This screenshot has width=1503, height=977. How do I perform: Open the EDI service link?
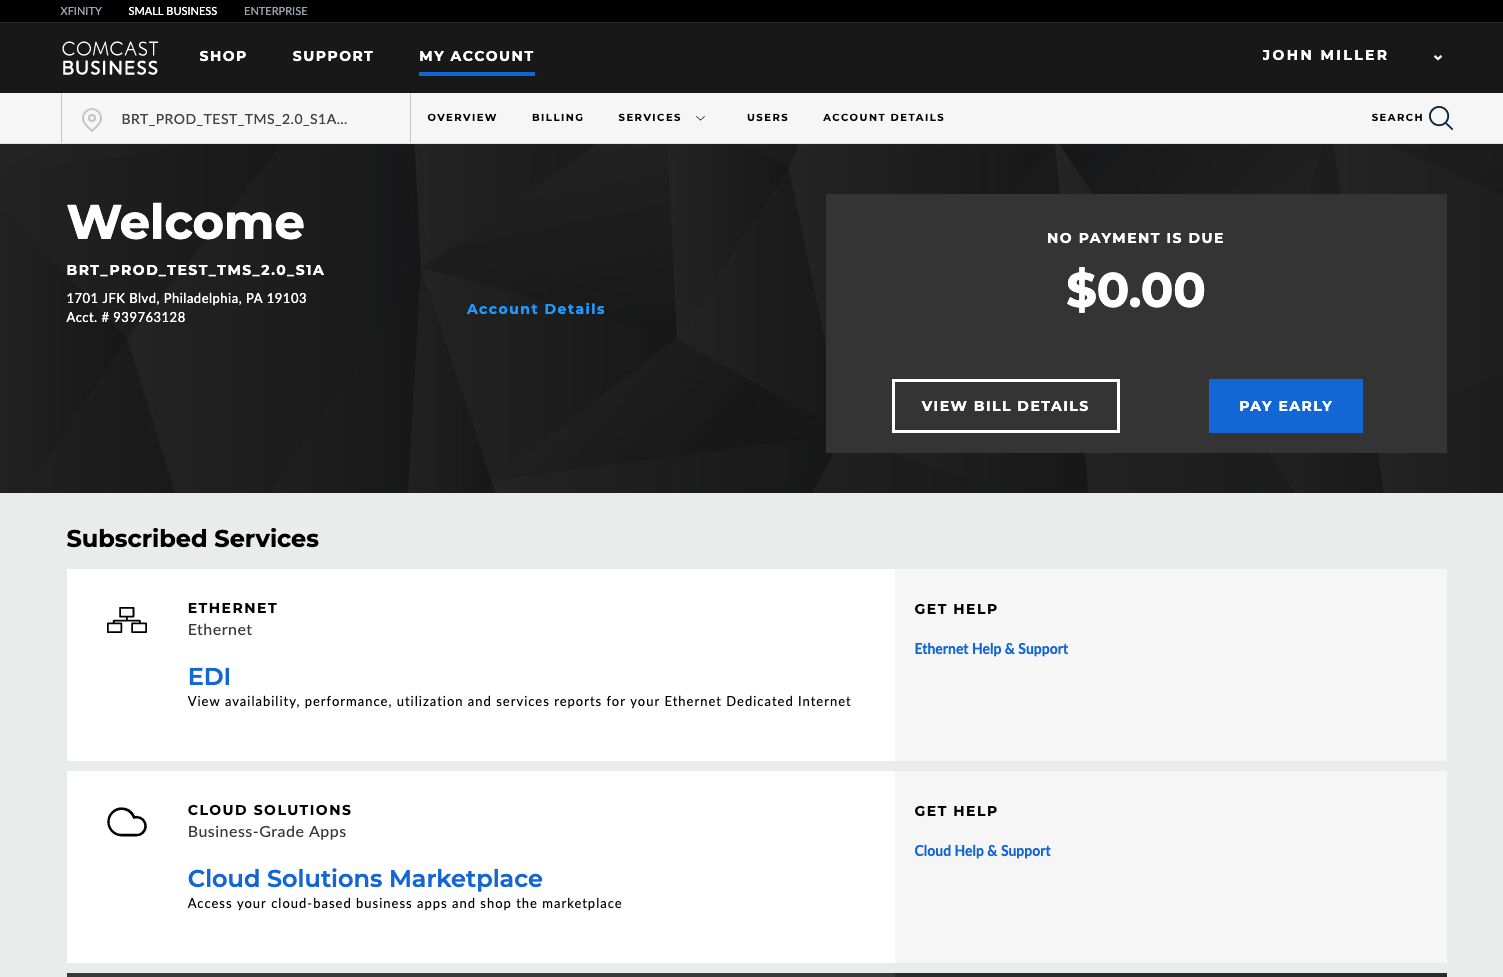pyautogui.click(x=209, y=677)
